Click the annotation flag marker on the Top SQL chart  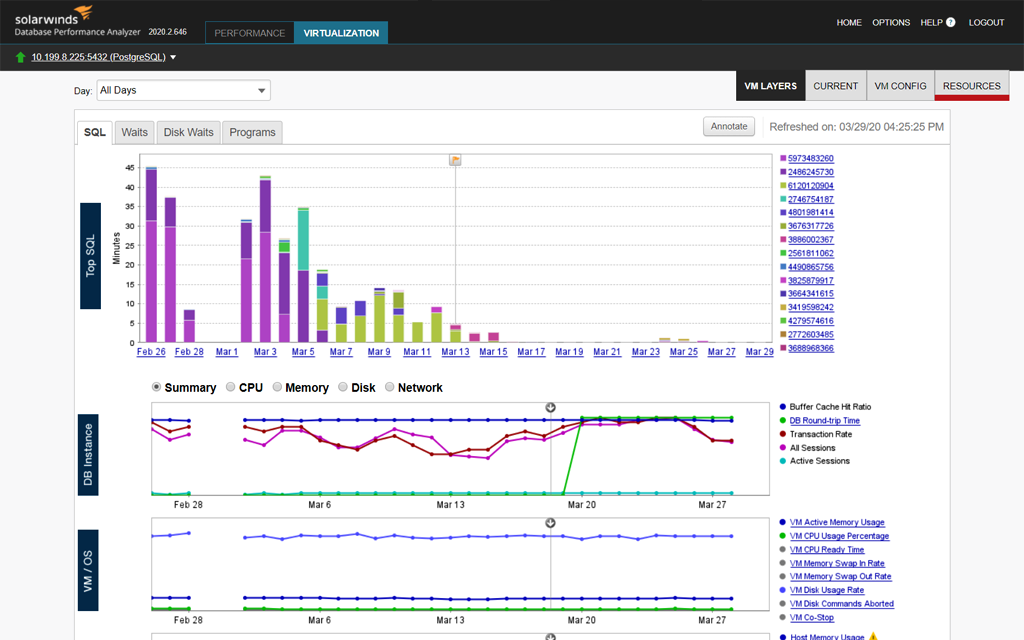click(x=455, y=159)
